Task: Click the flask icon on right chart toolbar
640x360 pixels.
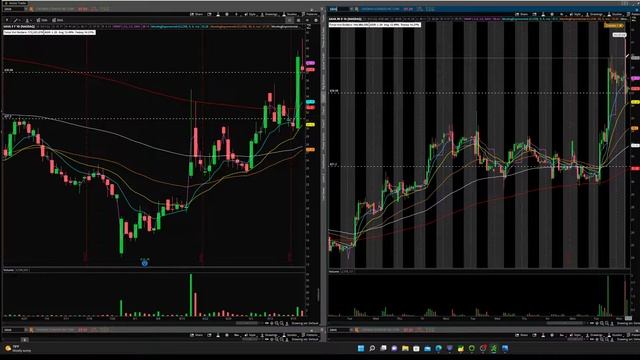Action: (x=543, y=14)
